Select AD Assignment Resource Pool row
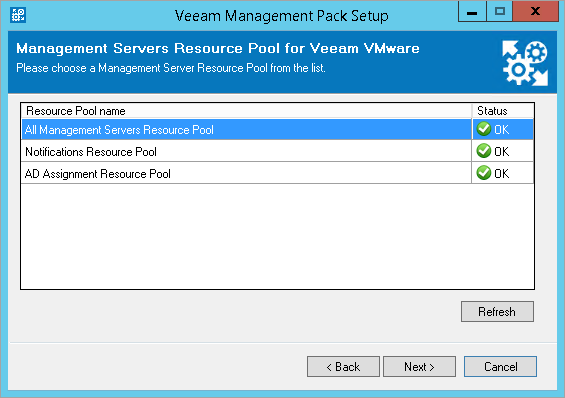 [277, 173]
